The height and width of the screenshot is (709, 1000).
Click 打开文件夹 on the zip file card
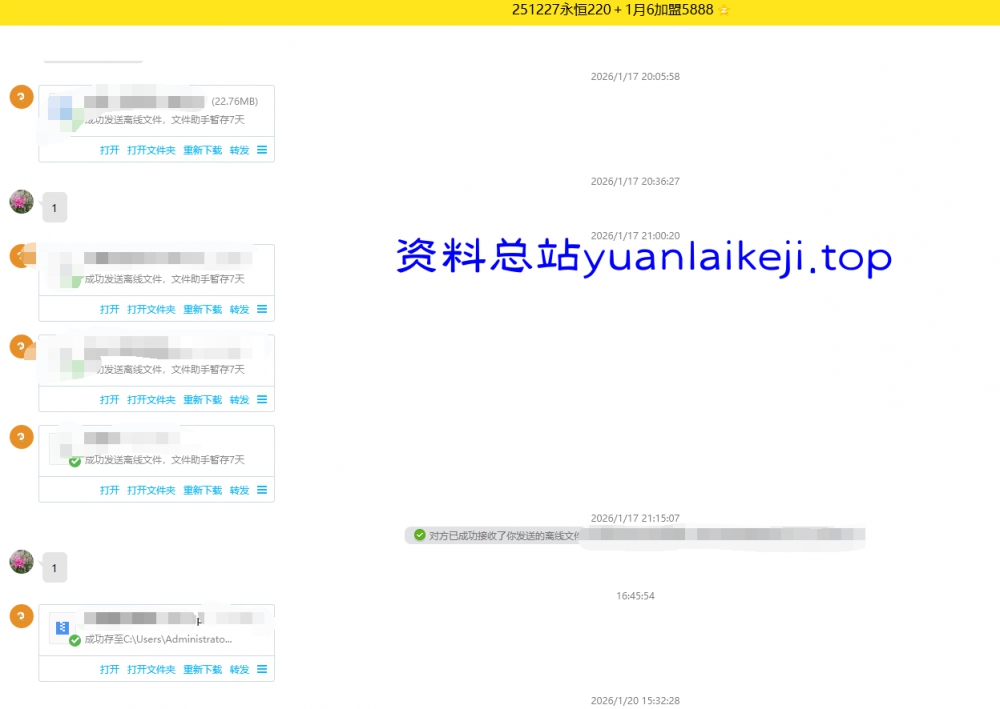click(151, 670)
